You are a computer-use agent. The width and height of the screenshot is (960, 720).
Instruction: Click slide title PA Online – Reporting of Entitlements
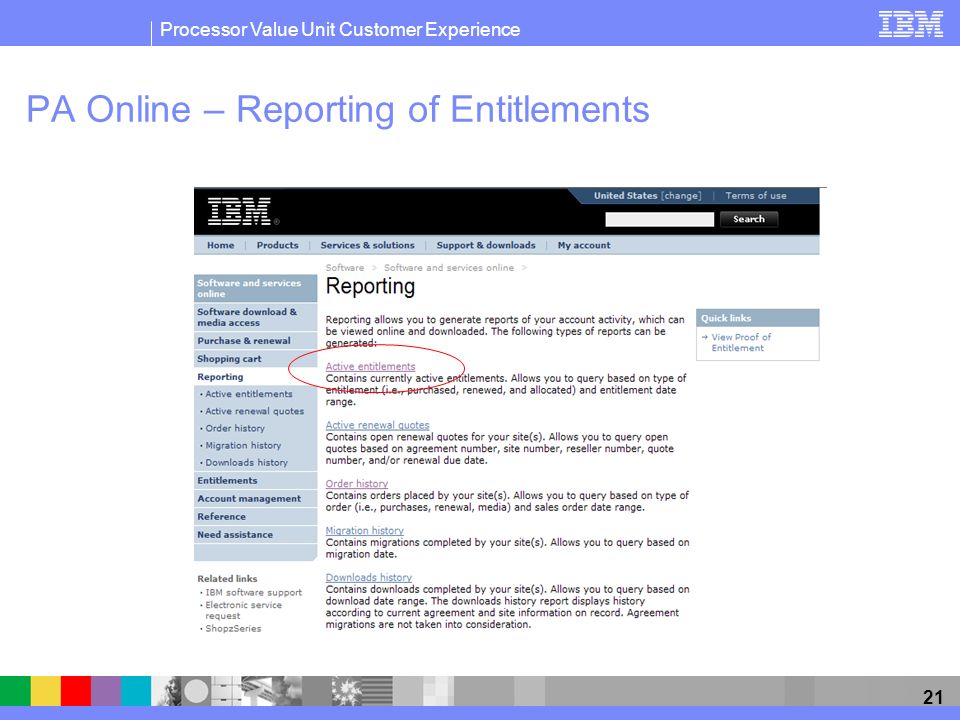[337, 110]
